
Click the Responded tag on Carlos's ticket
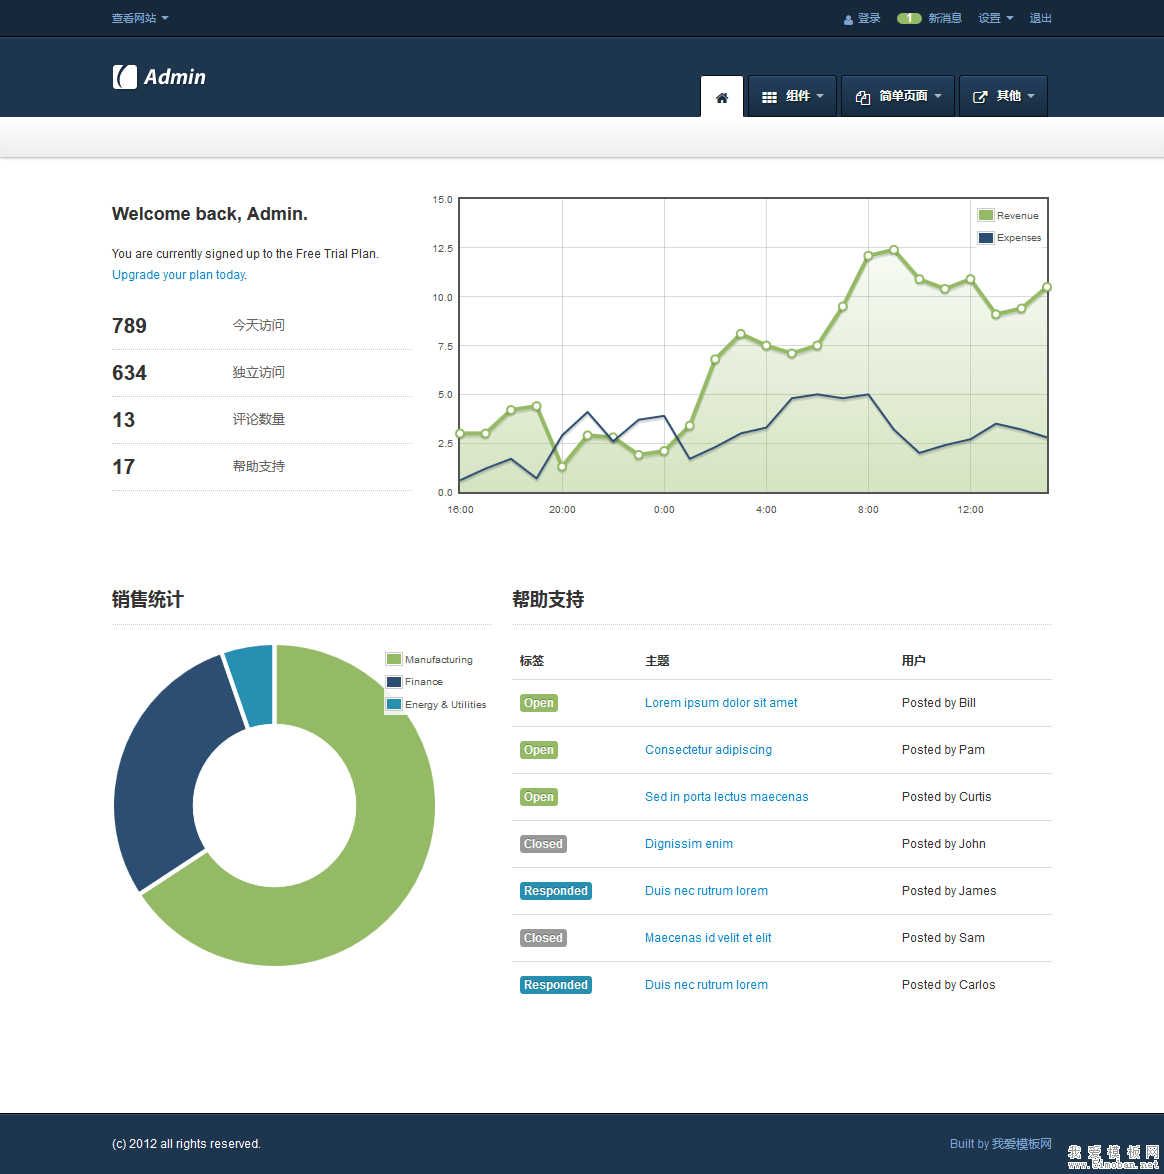coord(556,985)
